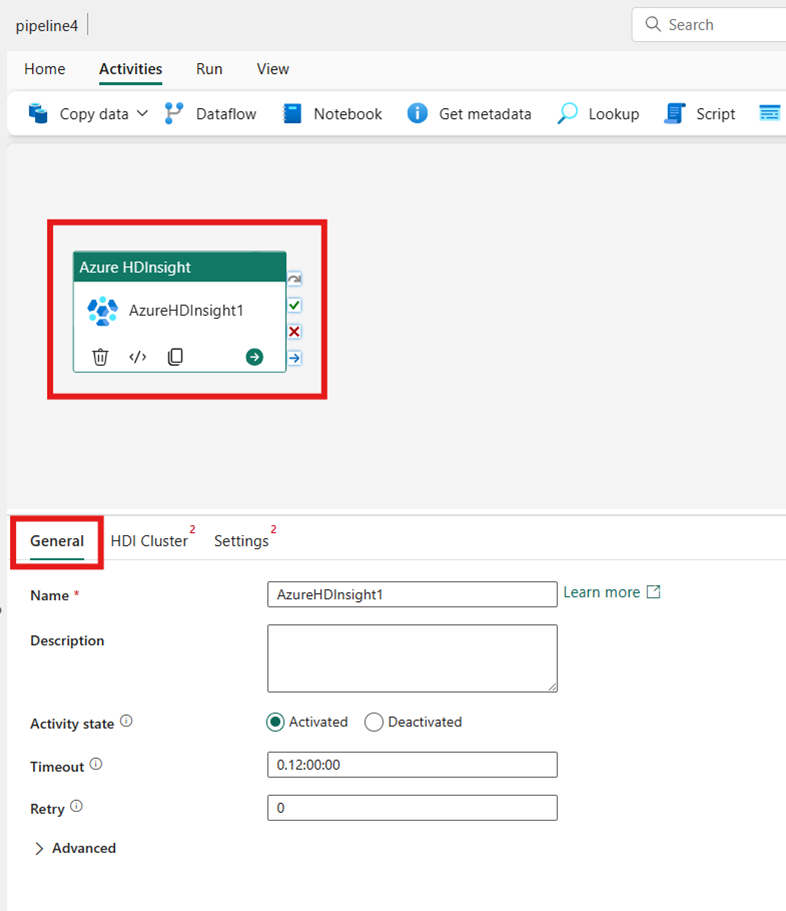Screen dimensions: 786x911
Task: Click the Search box
Action: coord(709,24)
